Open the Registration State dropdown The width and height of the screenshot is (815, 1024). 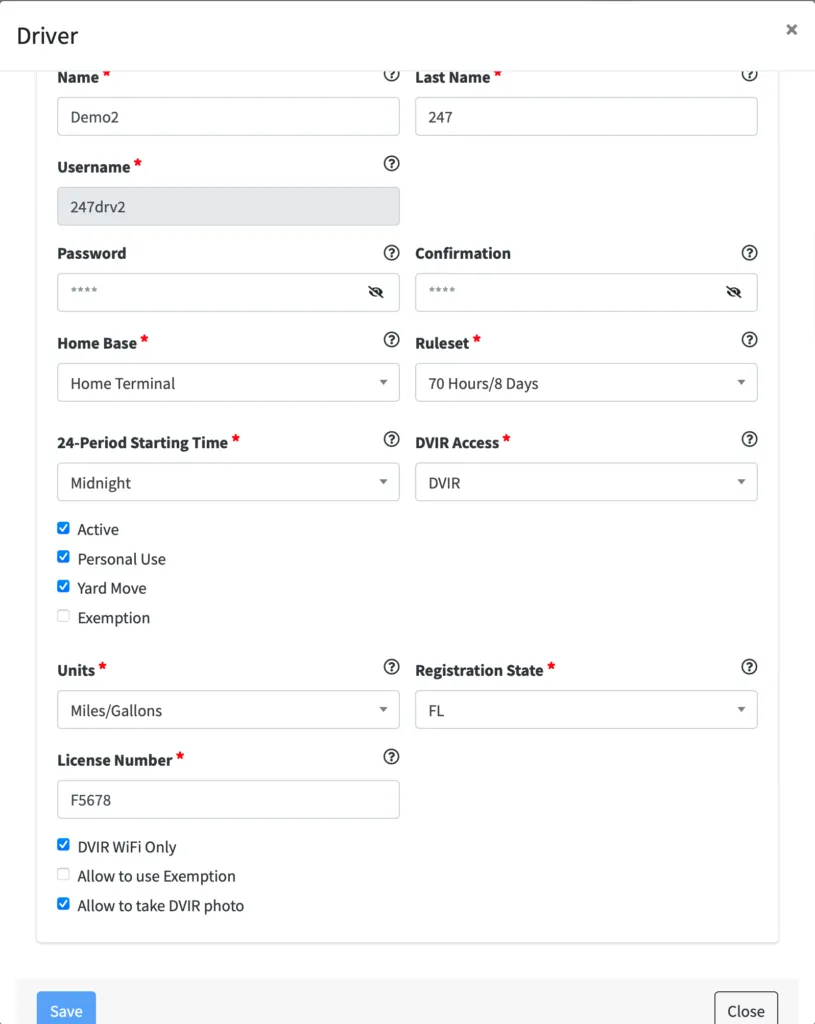coord(586,710)
